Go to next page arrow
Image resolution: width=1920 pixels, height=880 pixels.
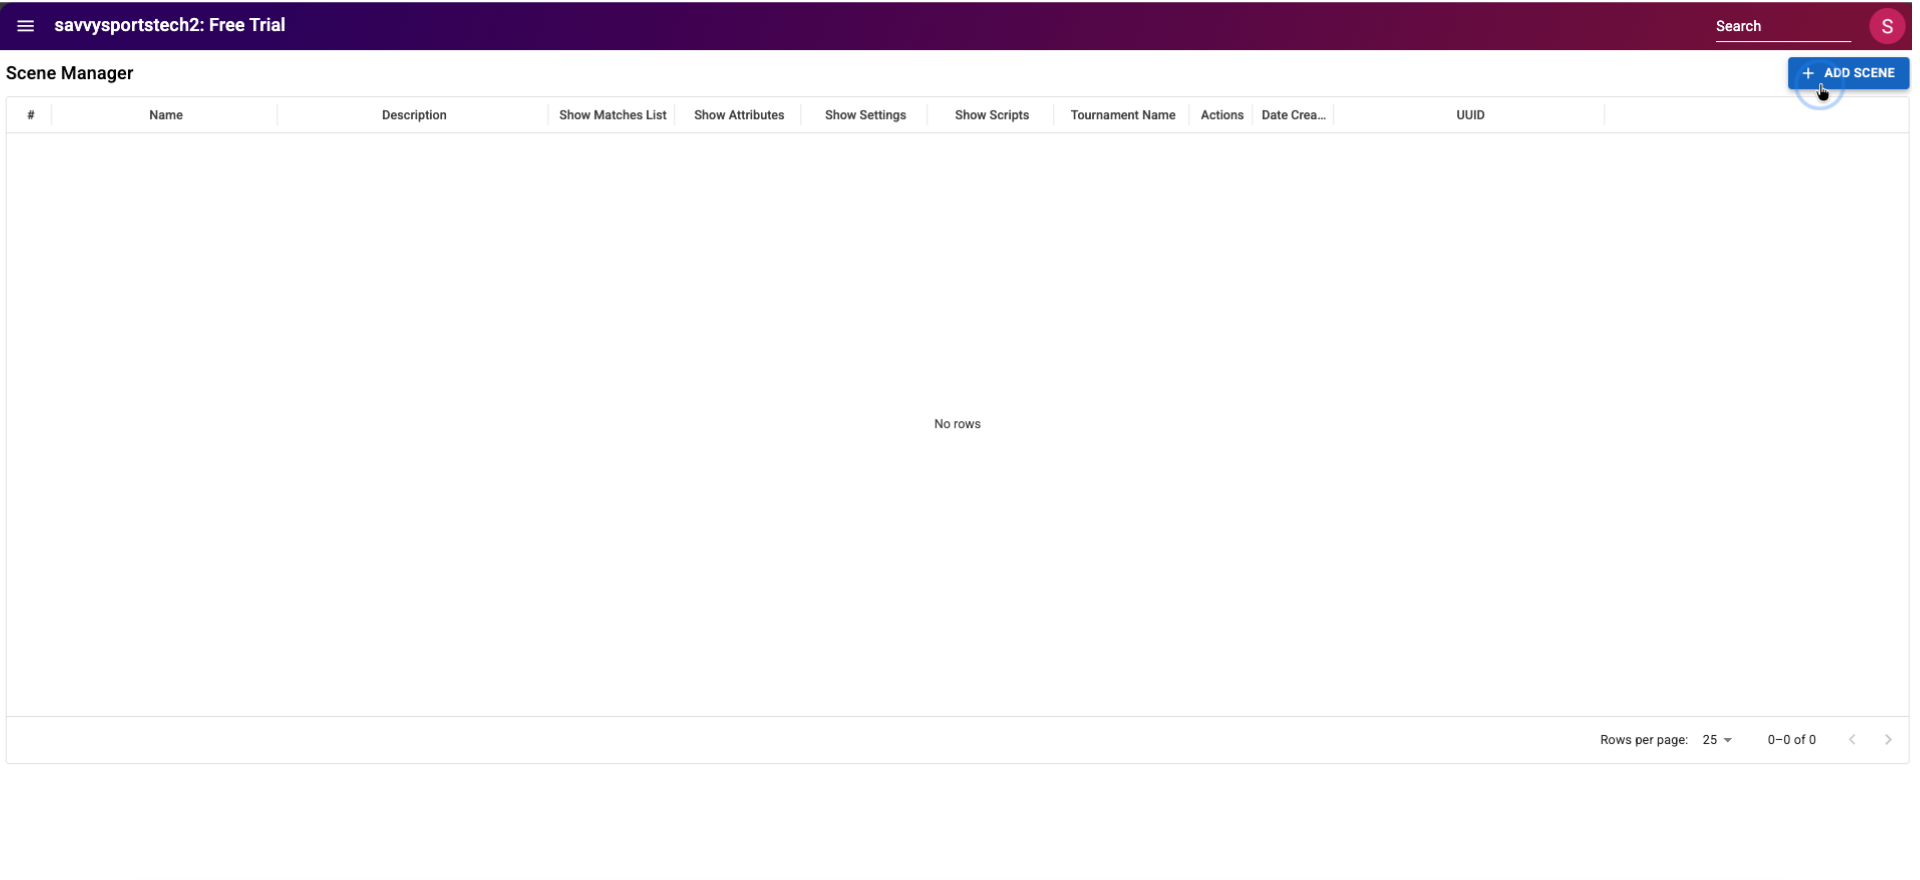click(1887, 740)
